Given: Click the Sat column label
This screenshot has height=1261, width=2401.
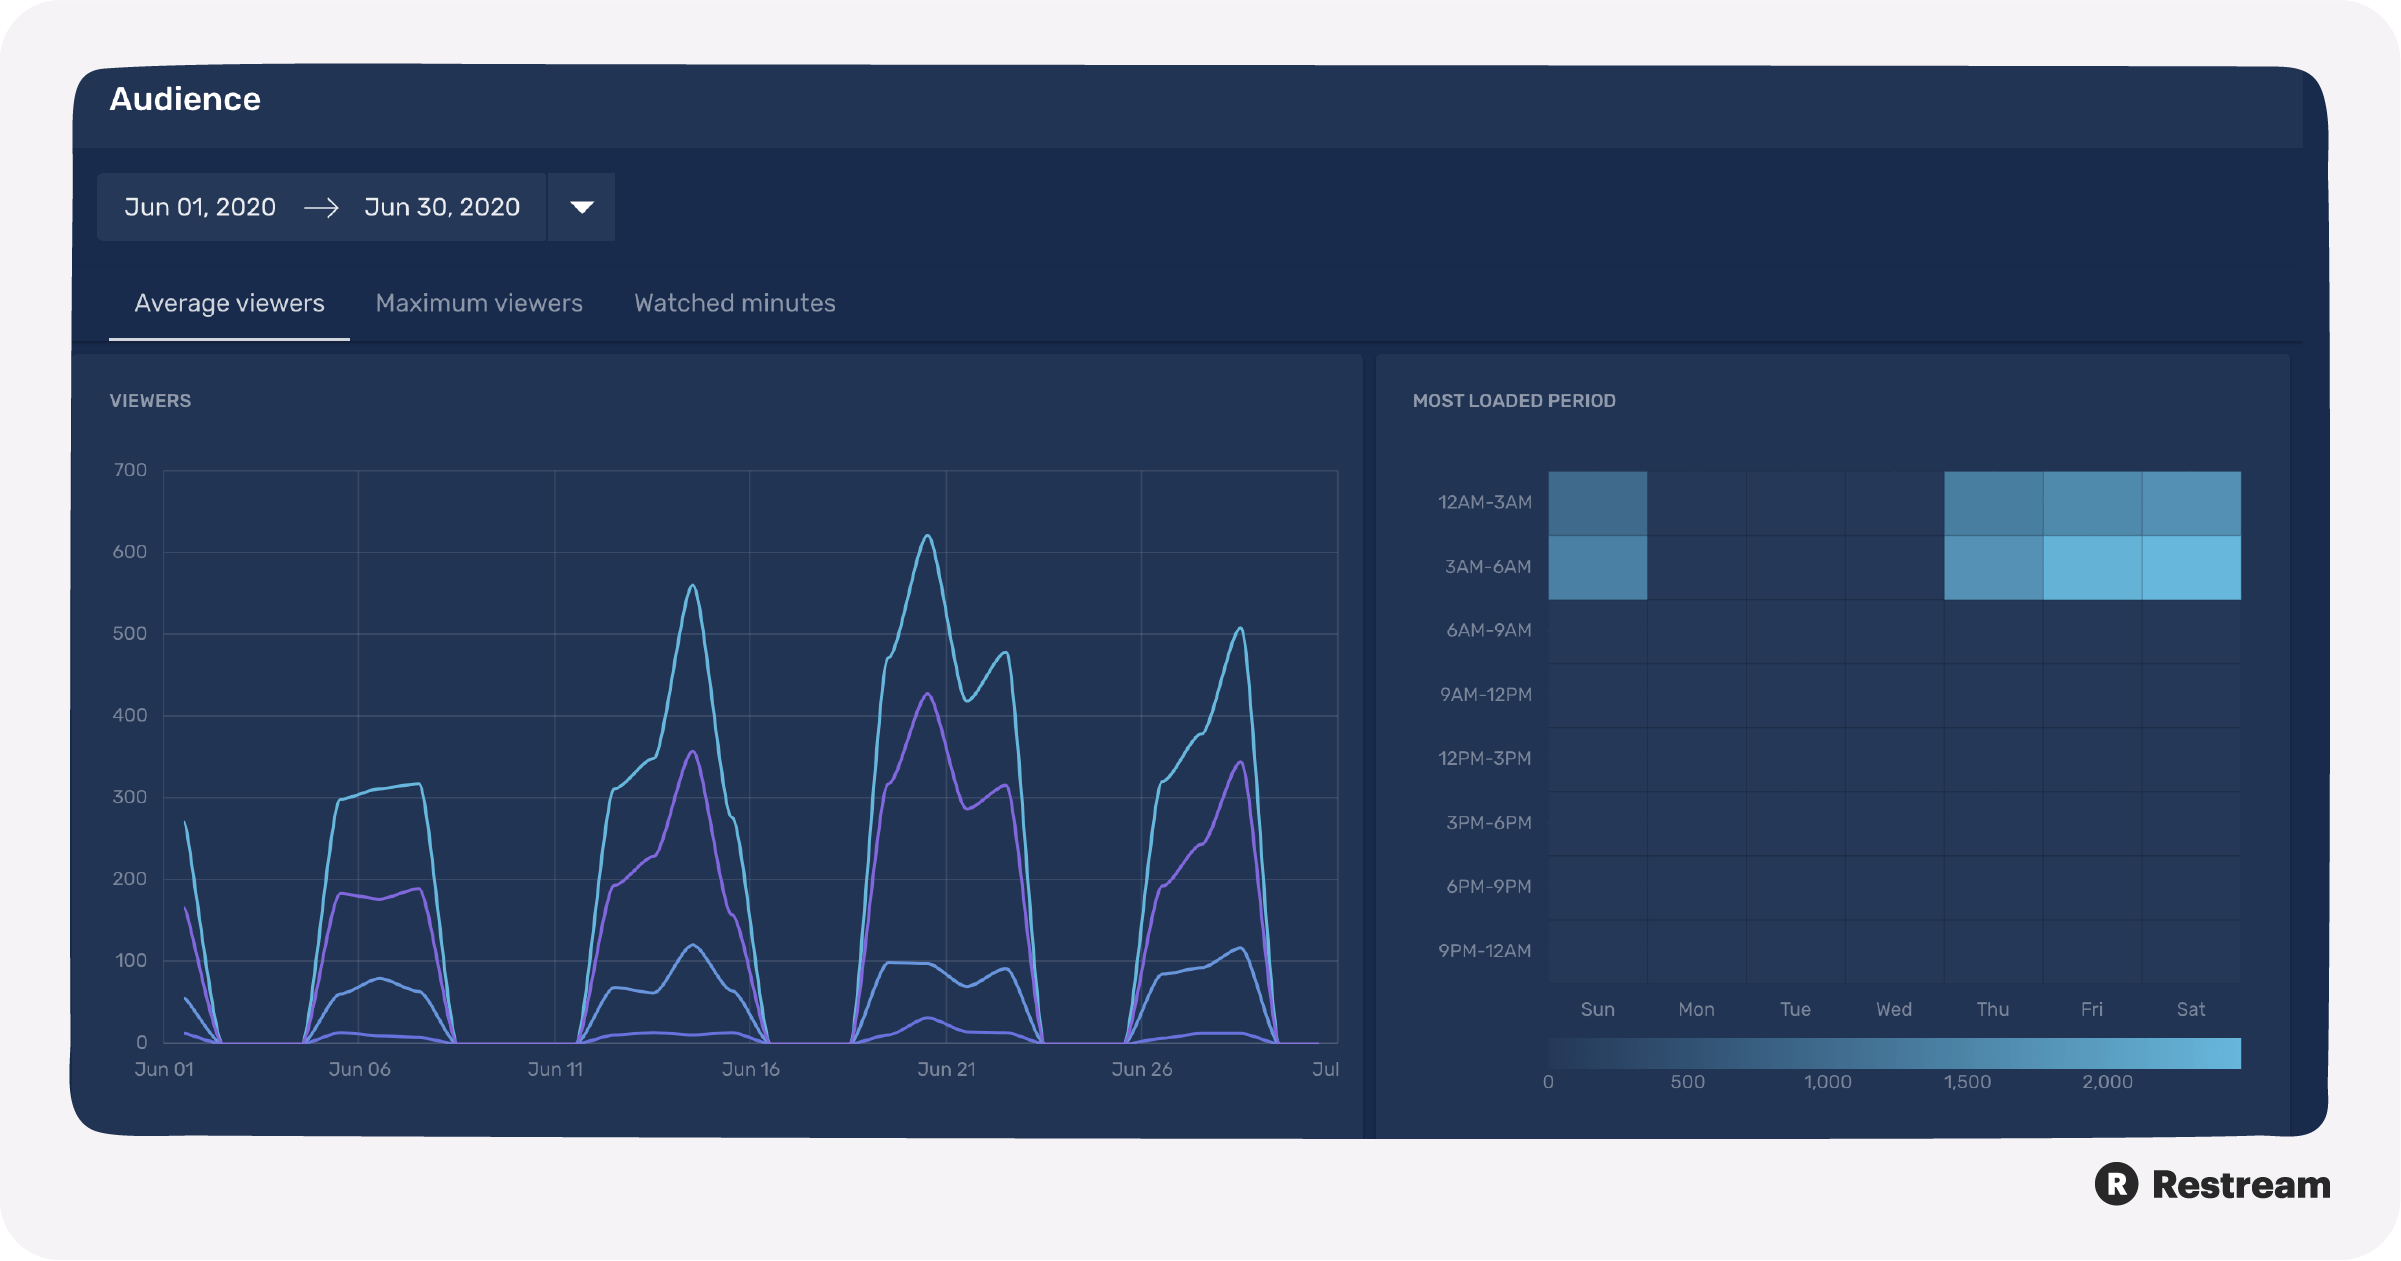Looking at the screenshot, I should (x=2191, y=1009).
